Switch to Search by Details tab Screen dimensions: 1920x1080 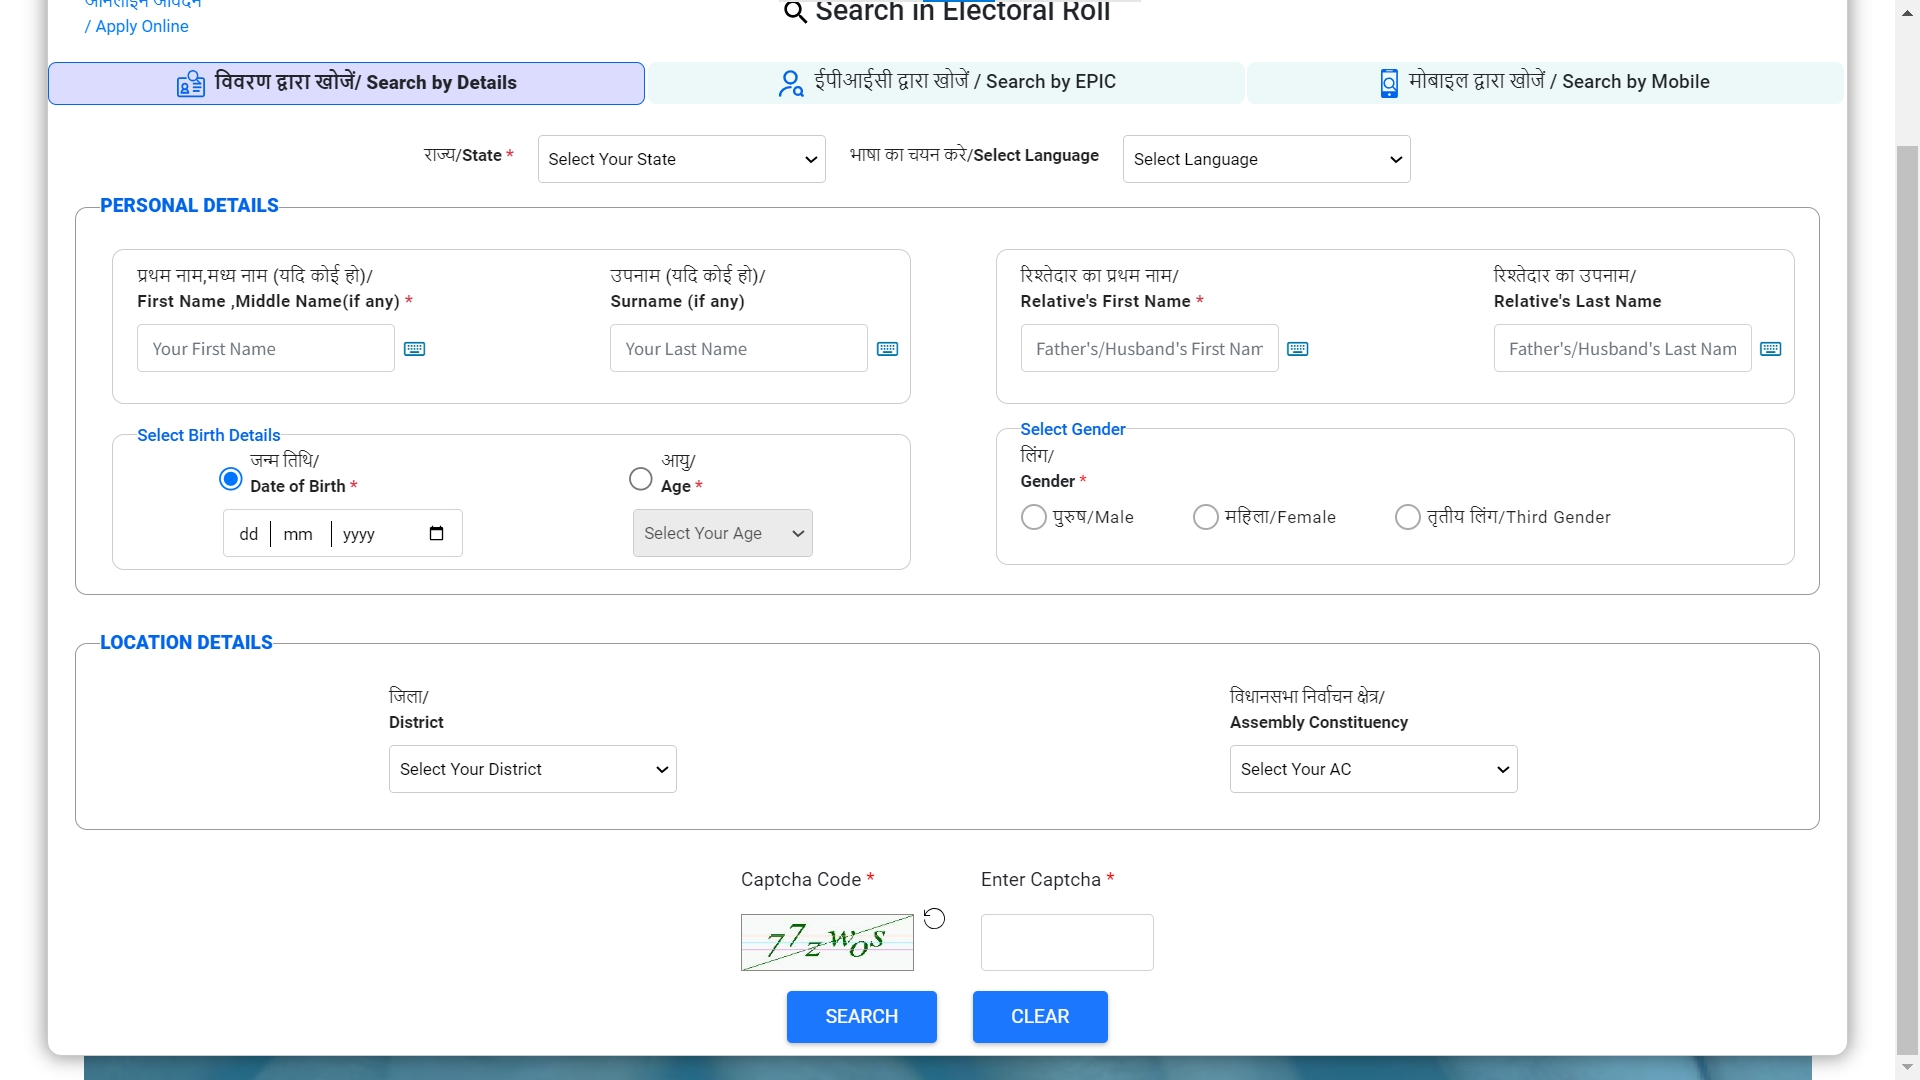point(346,83)
